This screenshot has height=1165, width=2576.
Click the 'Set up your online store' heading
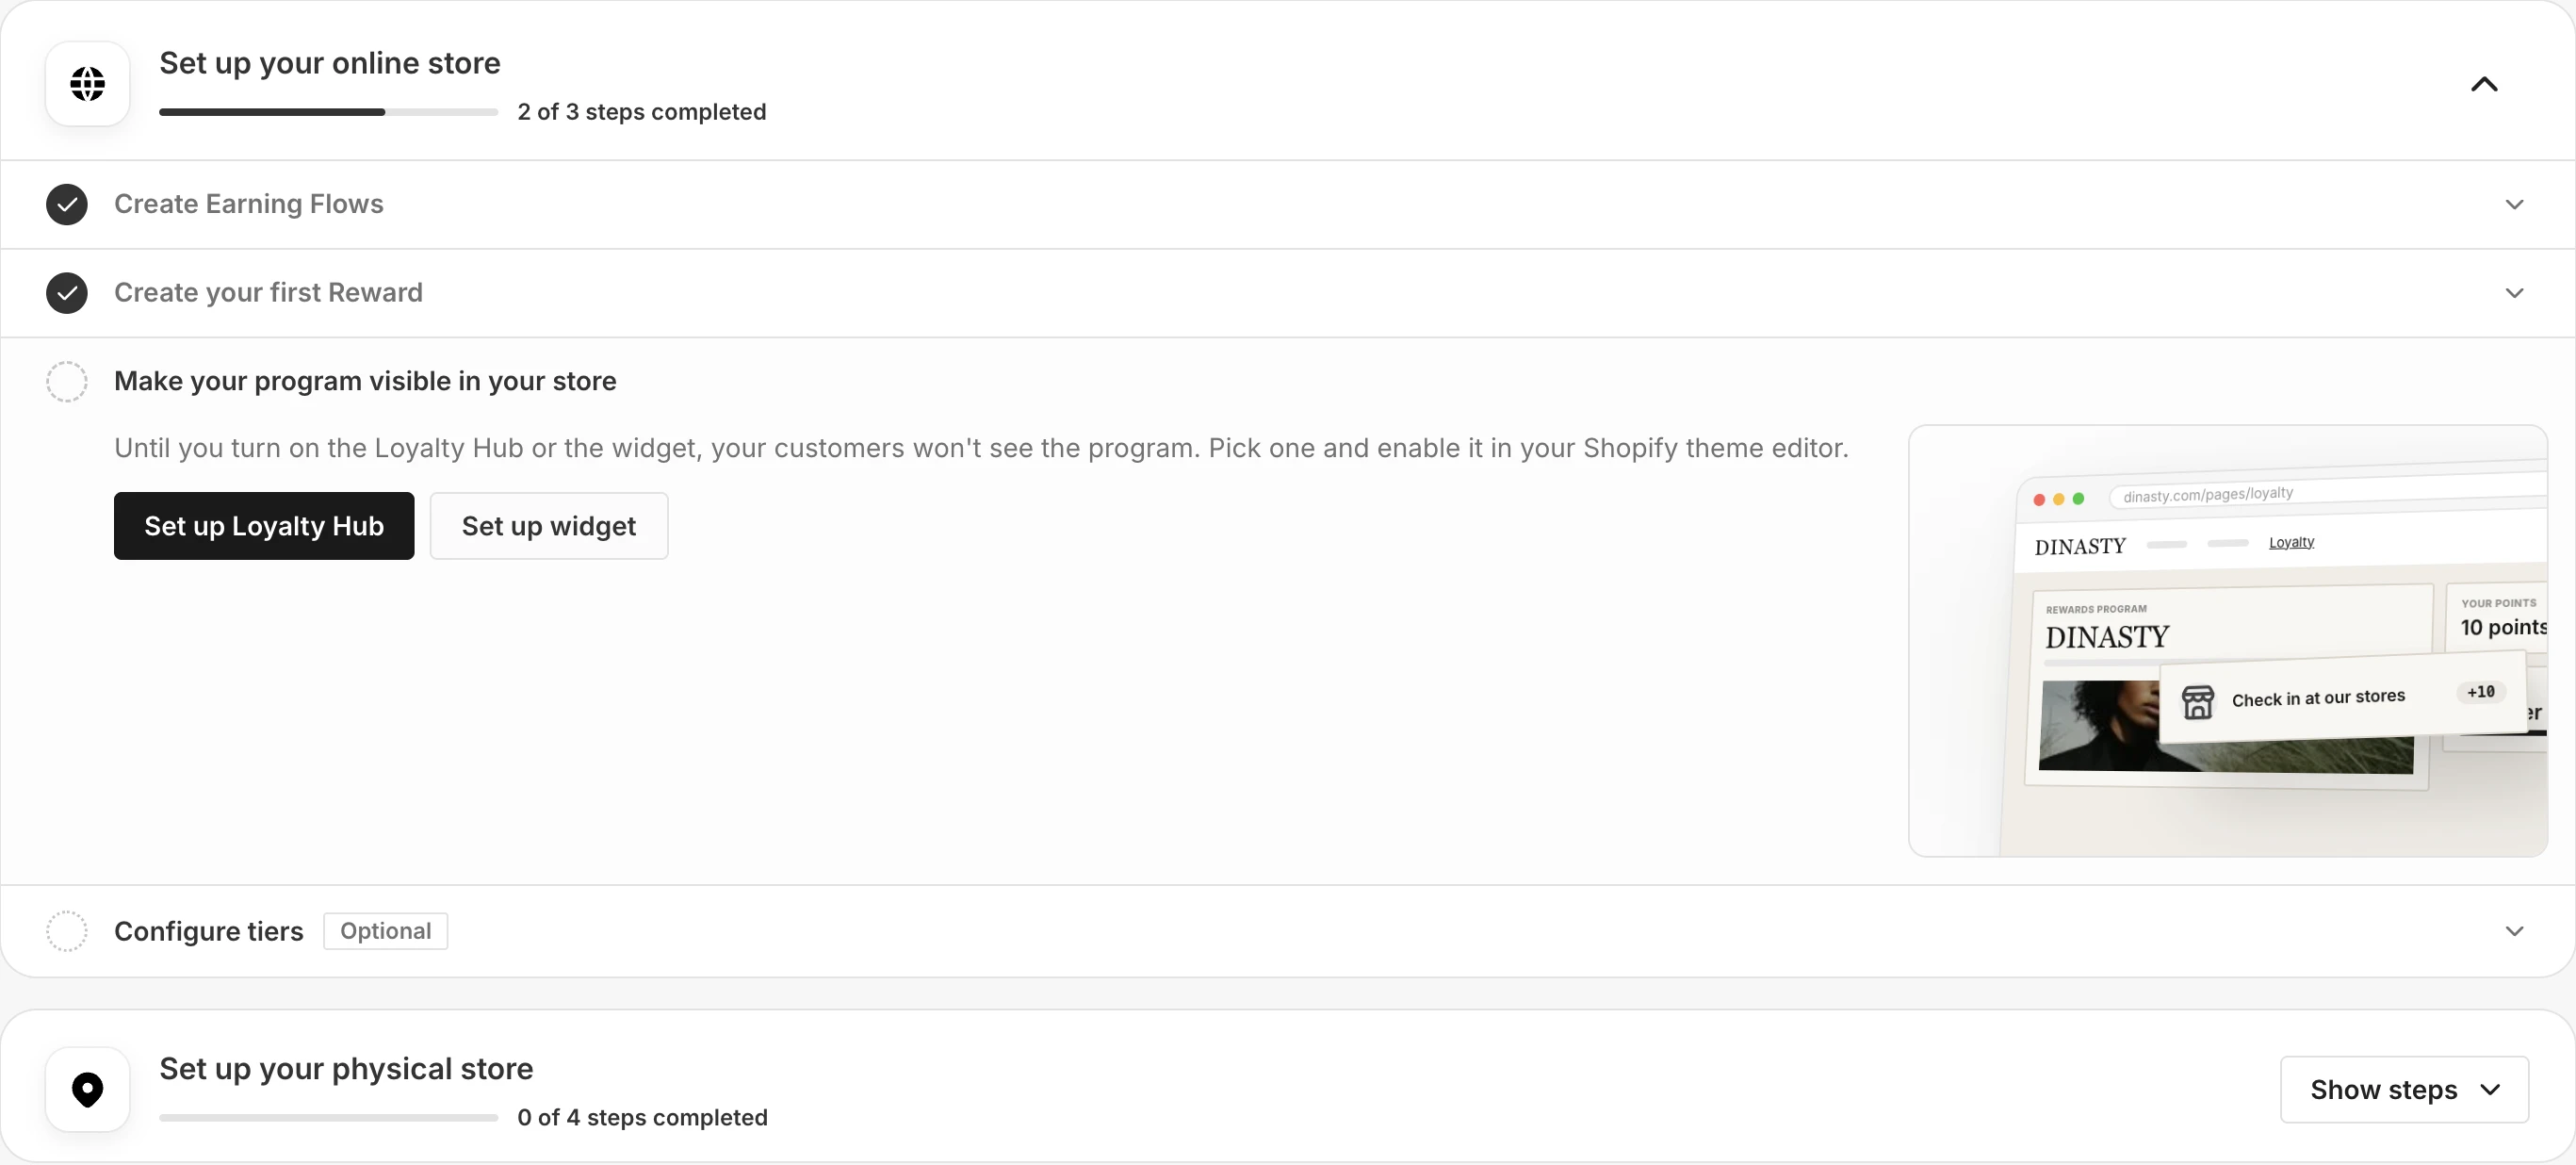tap(330, 63)
